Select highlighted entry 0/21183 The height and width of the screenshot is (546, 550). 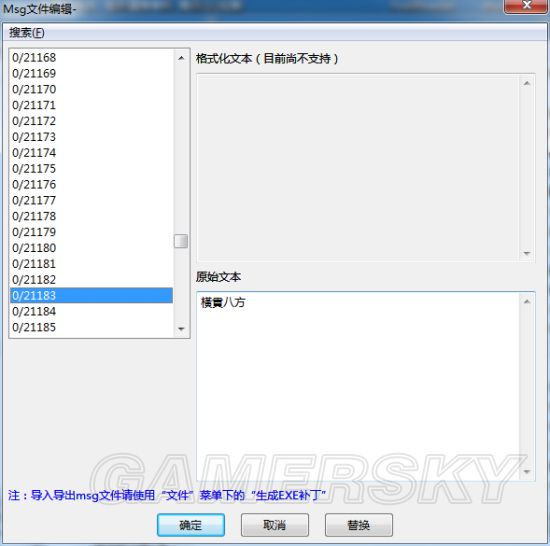click(x=91, y=295)
